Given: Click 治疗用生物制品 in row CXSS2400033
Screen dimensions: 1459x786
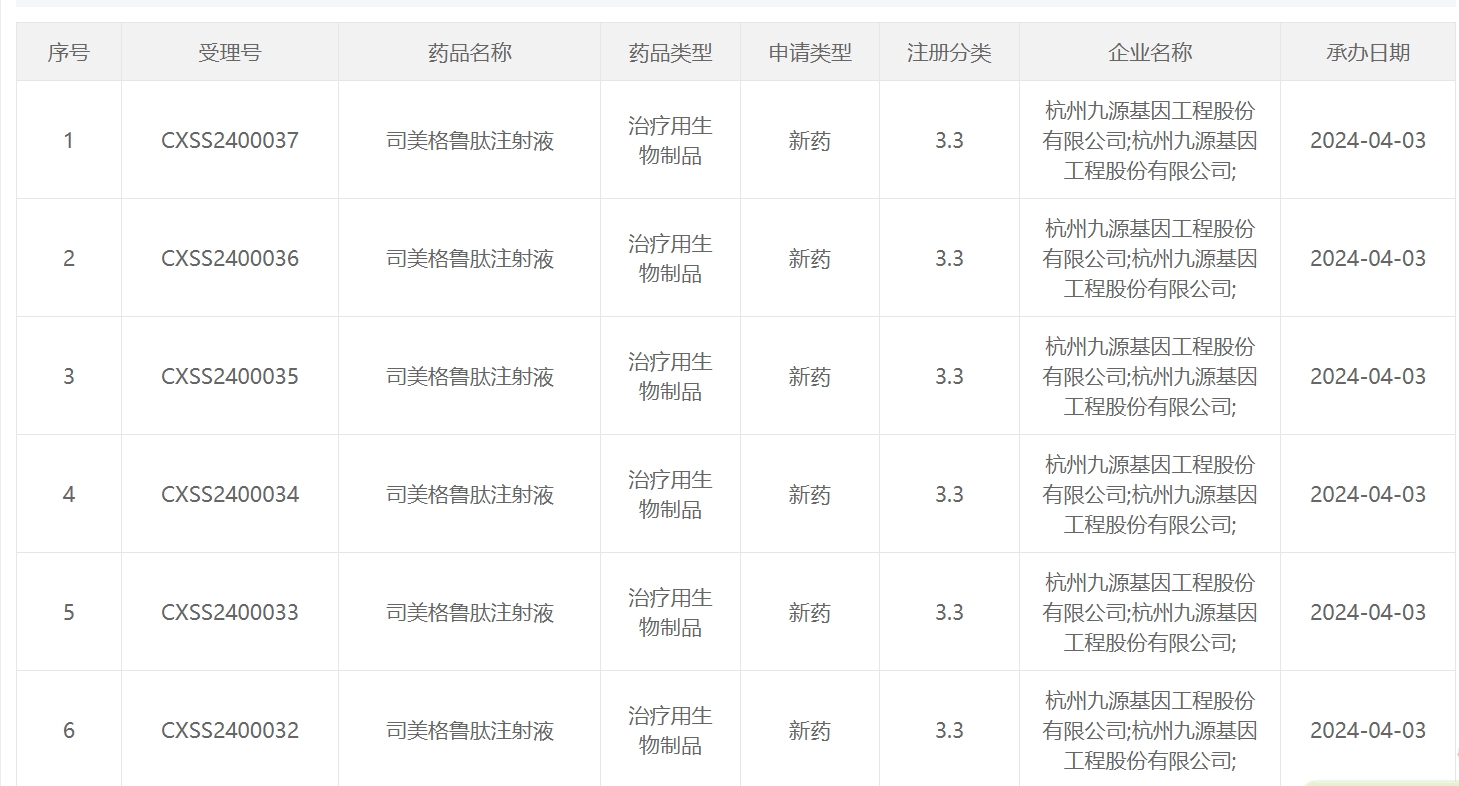Looking at the screenshot, I should click(670, 613).
